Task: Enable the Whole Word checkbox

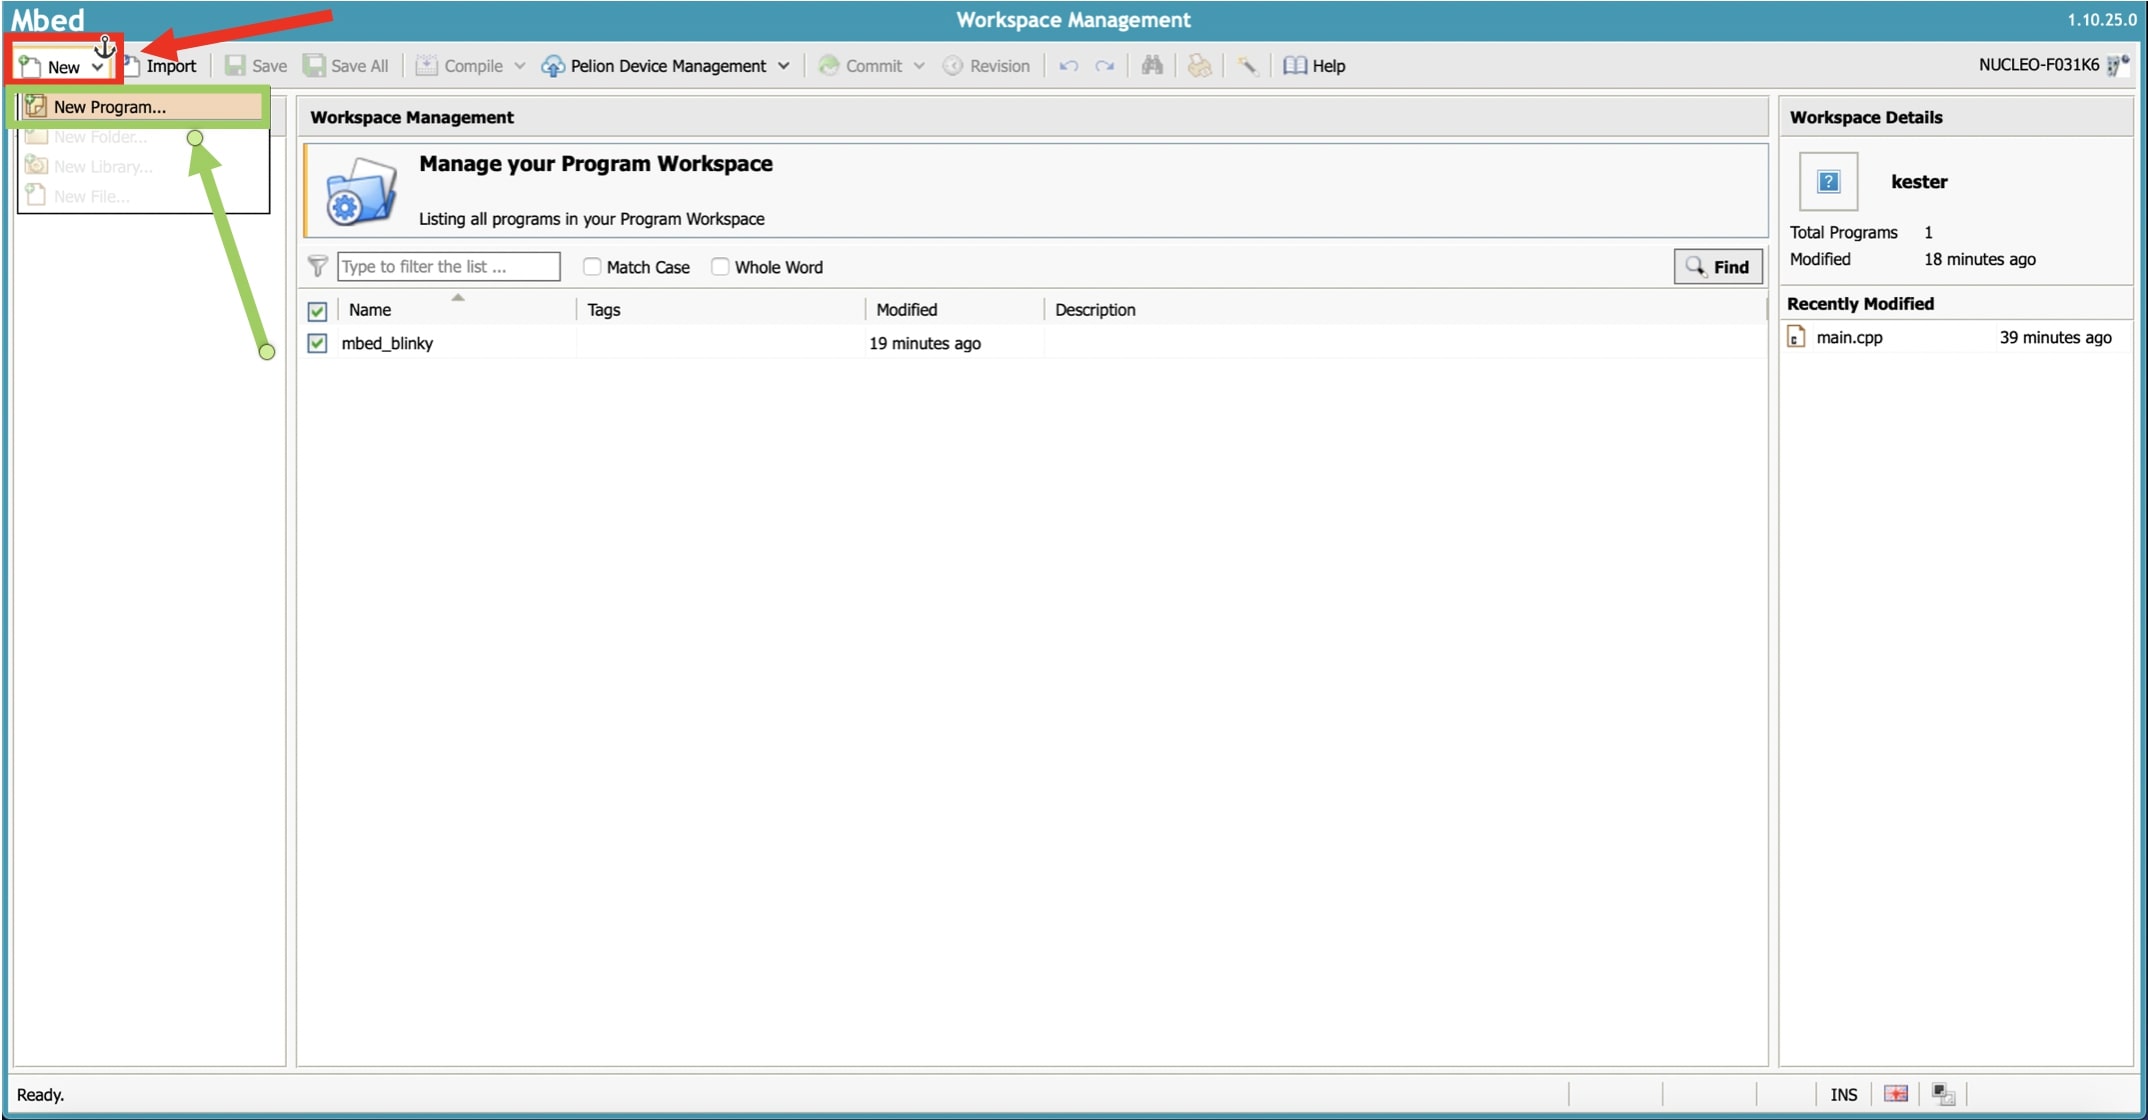Action: [x=720, y=267]
